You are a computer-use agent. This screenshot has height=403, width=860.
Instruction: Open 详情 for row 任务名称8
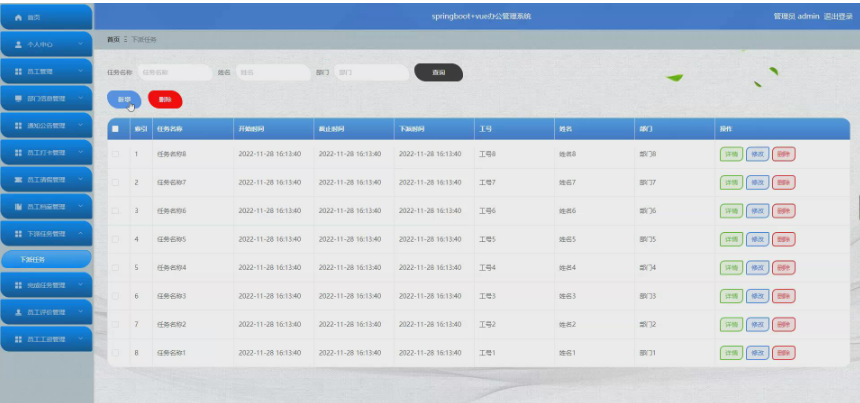tap(731, 154)
